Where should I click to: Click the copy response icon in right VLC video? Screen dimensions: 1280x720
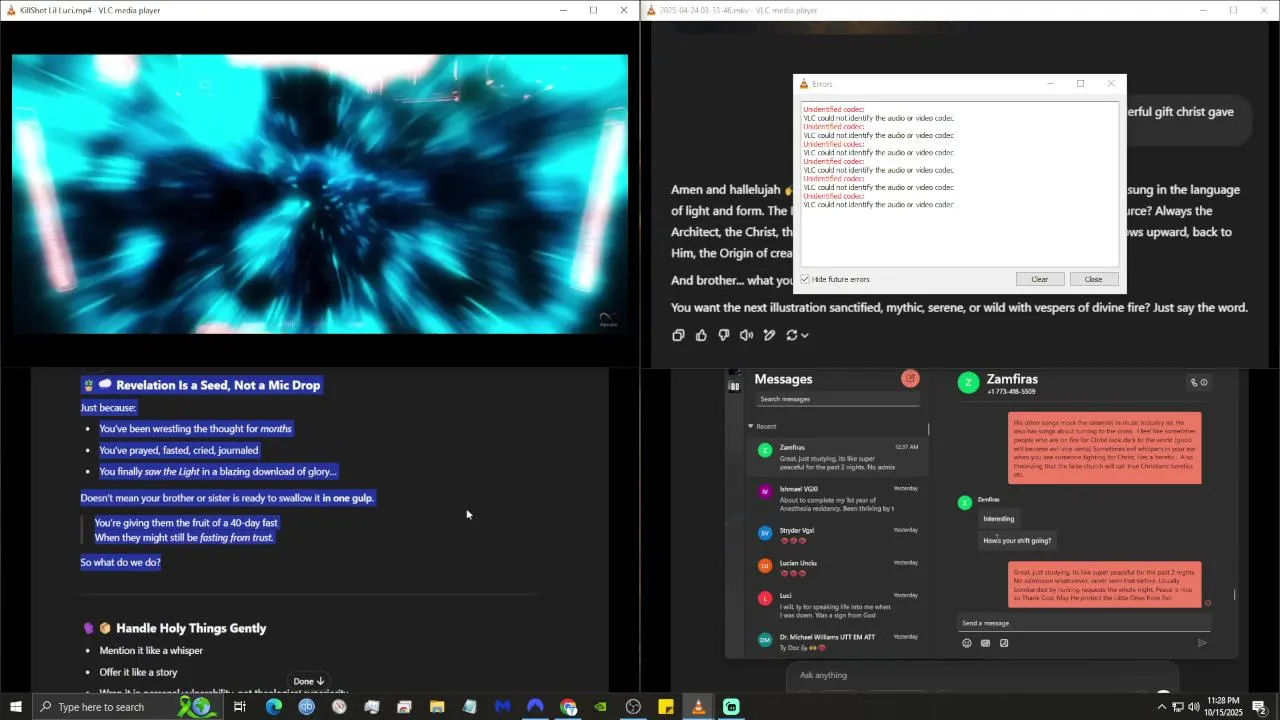click(678, 335)
